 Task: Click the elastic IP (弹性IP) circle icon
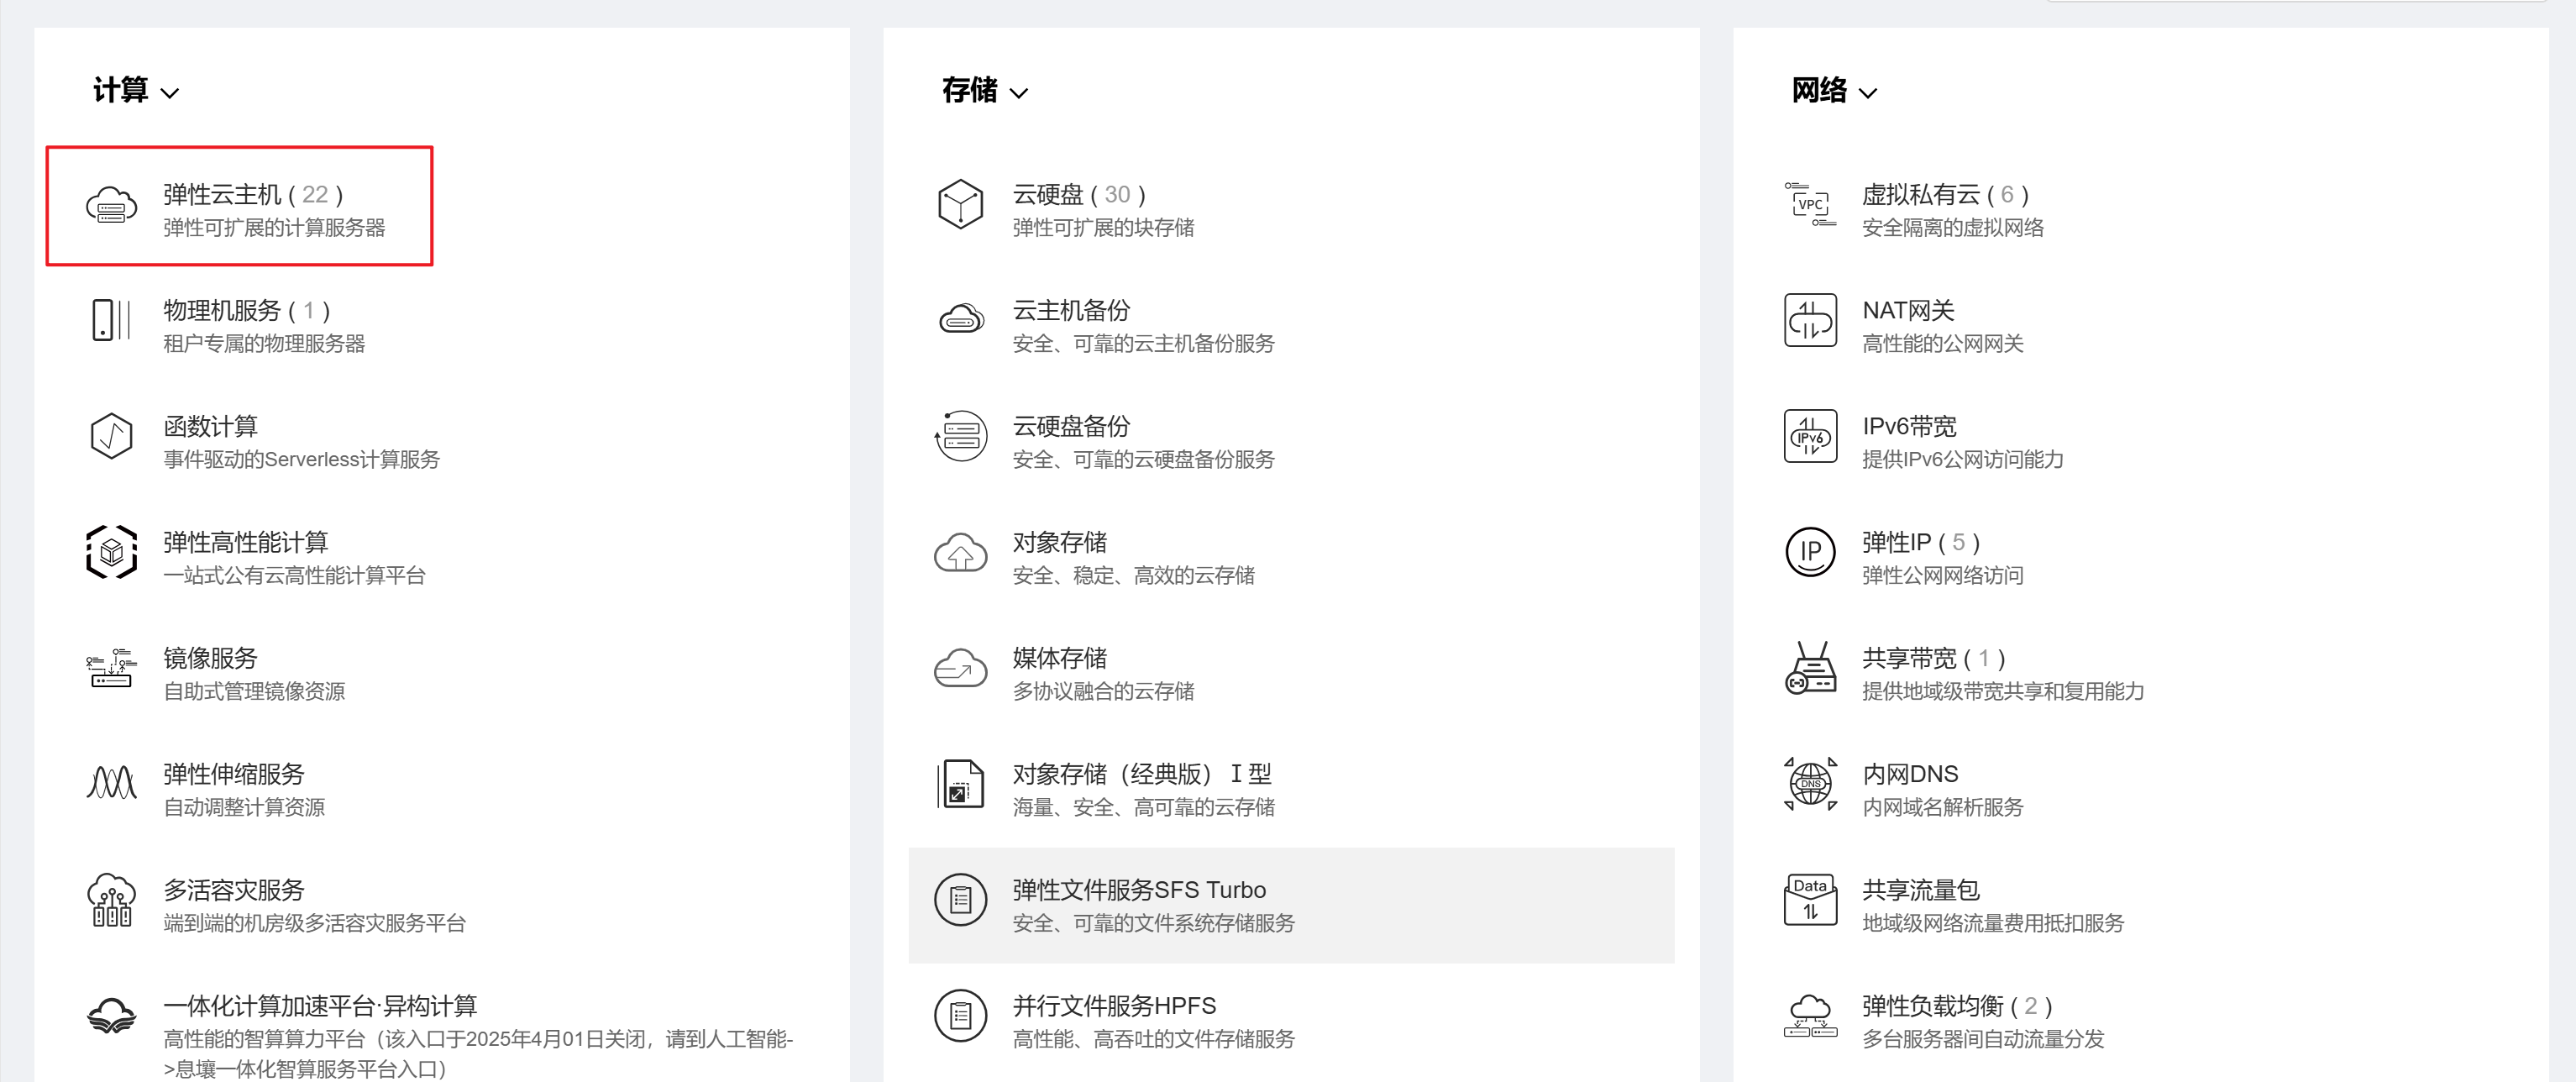1810,552
